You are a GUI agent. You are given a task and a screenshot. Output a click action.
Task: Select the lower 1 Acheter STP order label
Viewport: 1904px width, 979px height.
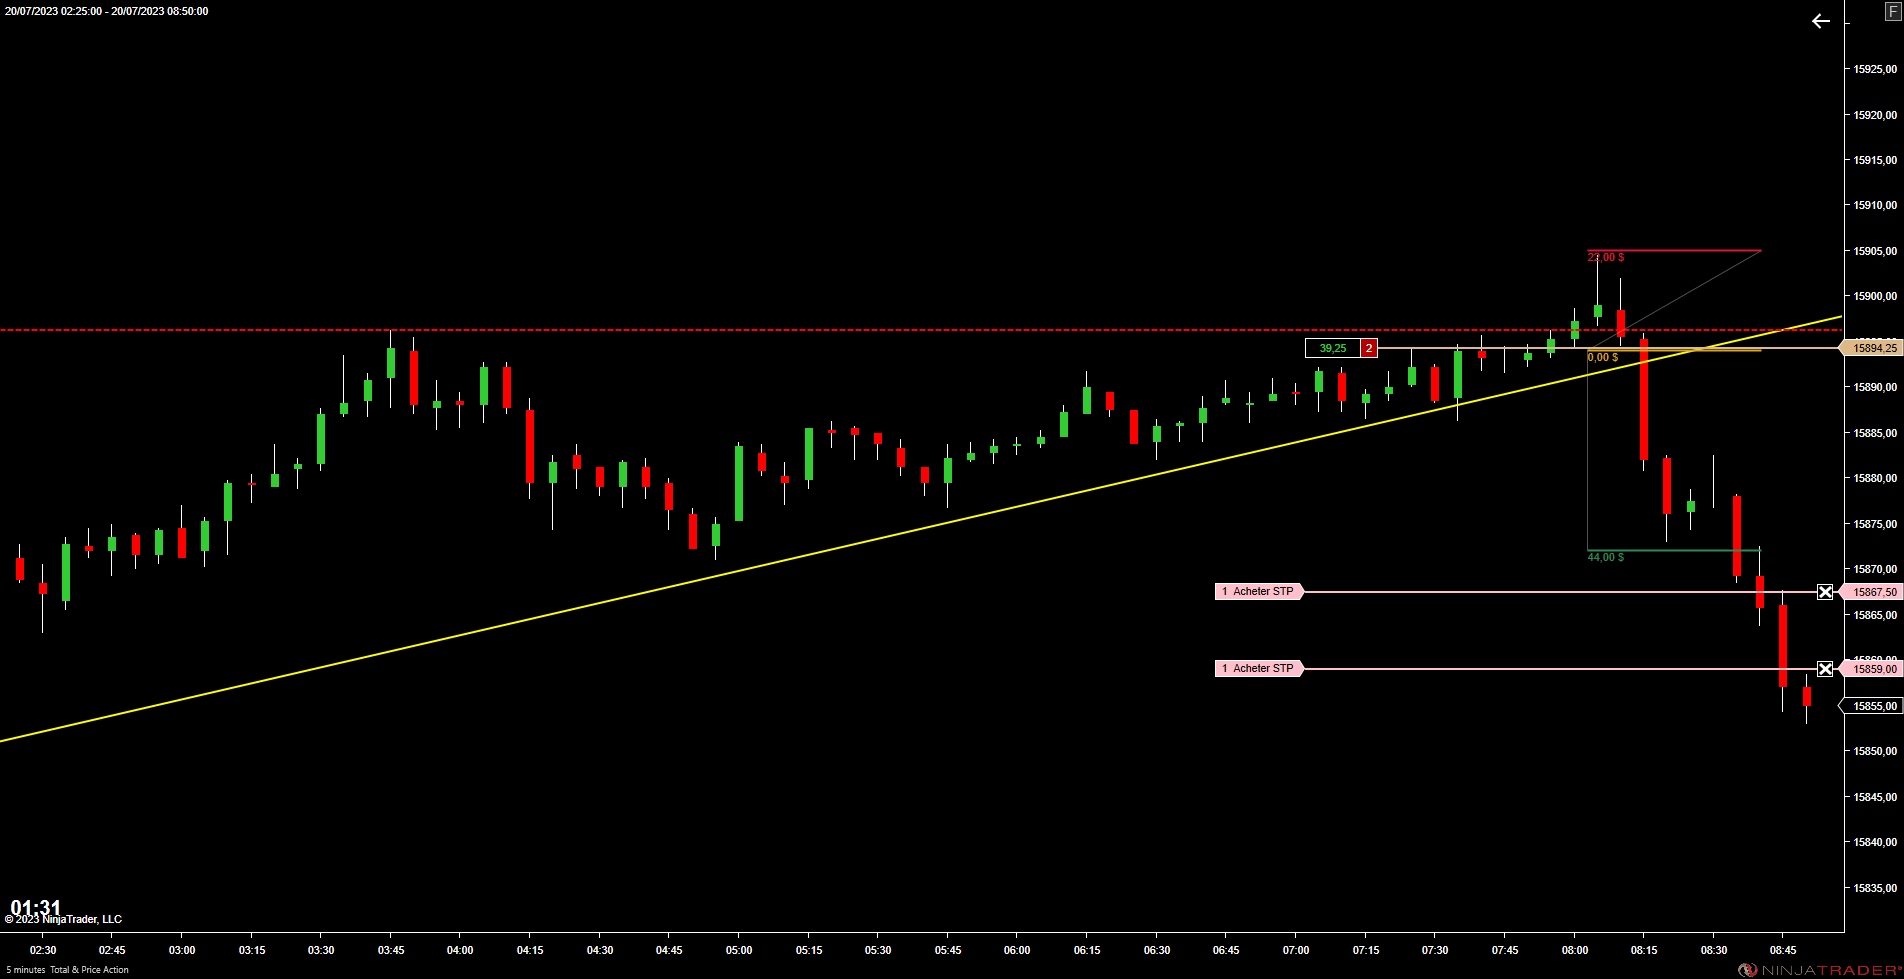[x=1259, y=669]
